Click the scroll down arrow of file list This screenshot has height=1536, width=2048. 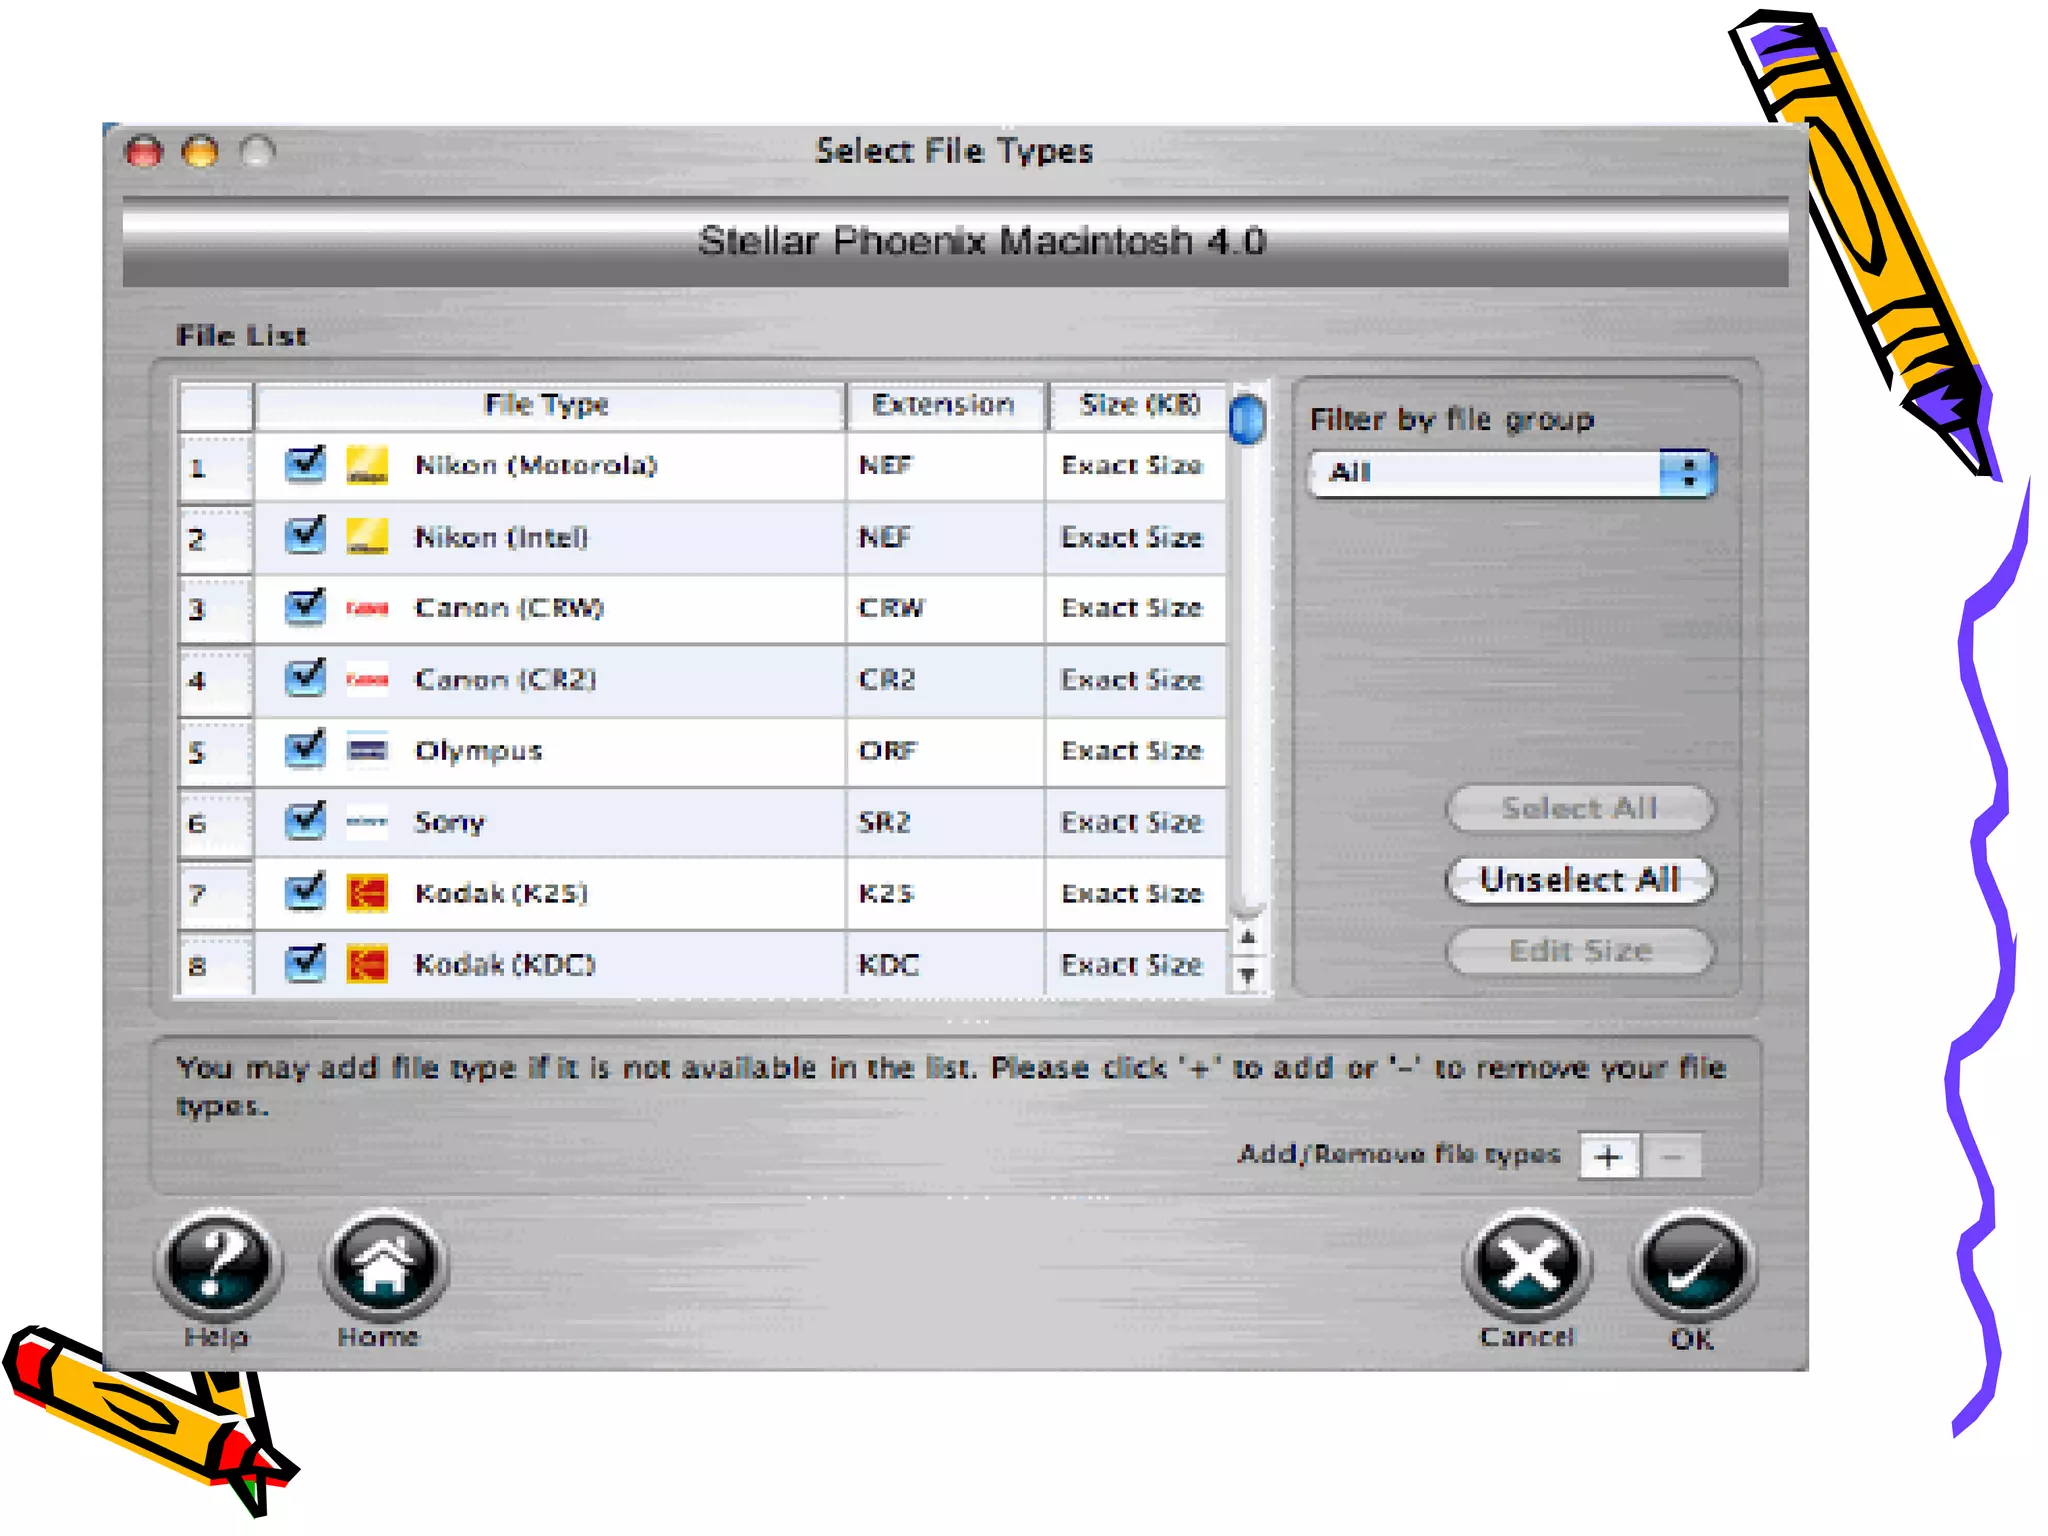1247,974
